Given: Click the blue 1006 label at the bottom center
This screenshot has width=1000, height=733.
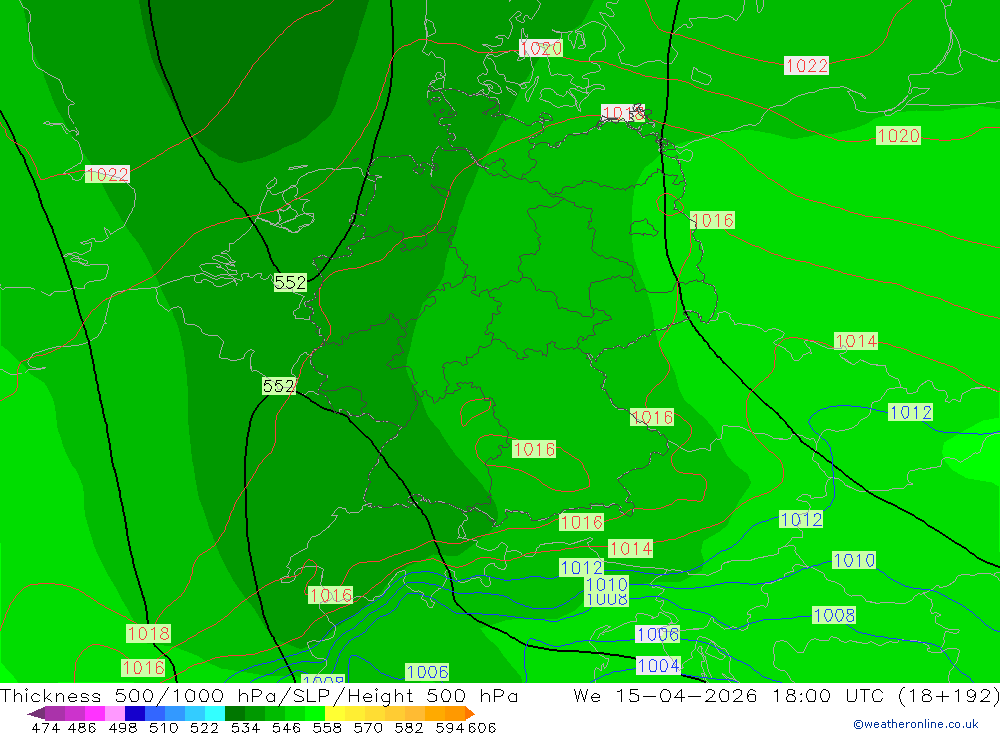Looking at the screenshot, I should pos(427,672).
